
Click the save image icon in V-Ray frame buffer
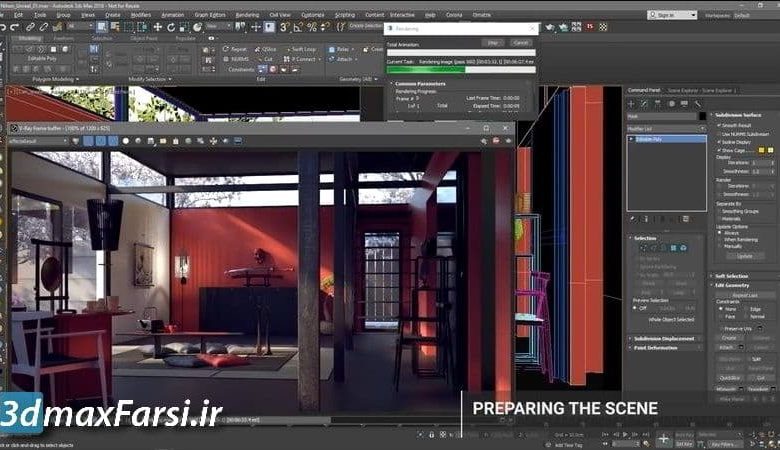pyautogui.click(x=151, y=141)
